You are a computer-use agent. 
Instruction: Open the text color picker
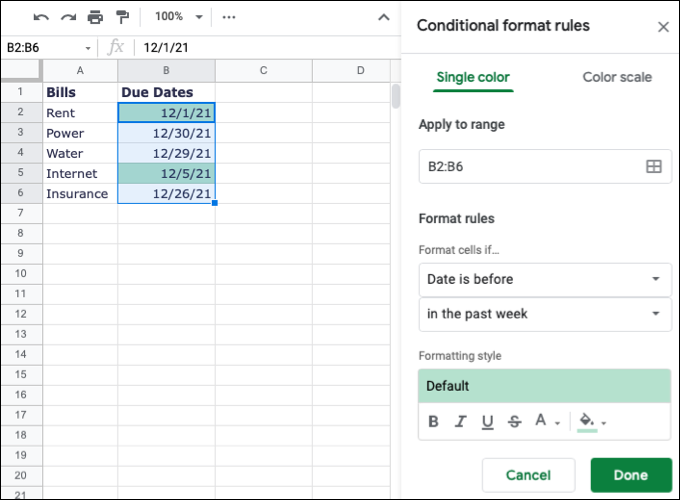click(545, 422)
